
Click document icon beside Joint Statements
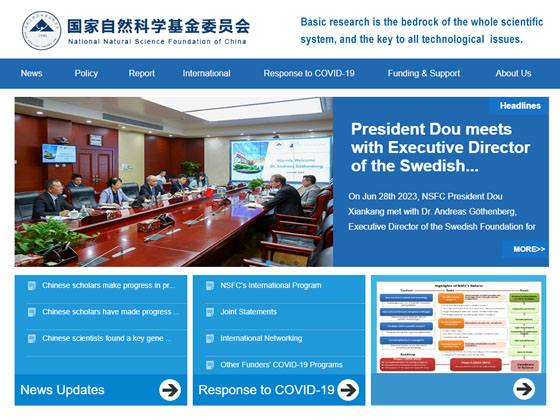point(210,312)
